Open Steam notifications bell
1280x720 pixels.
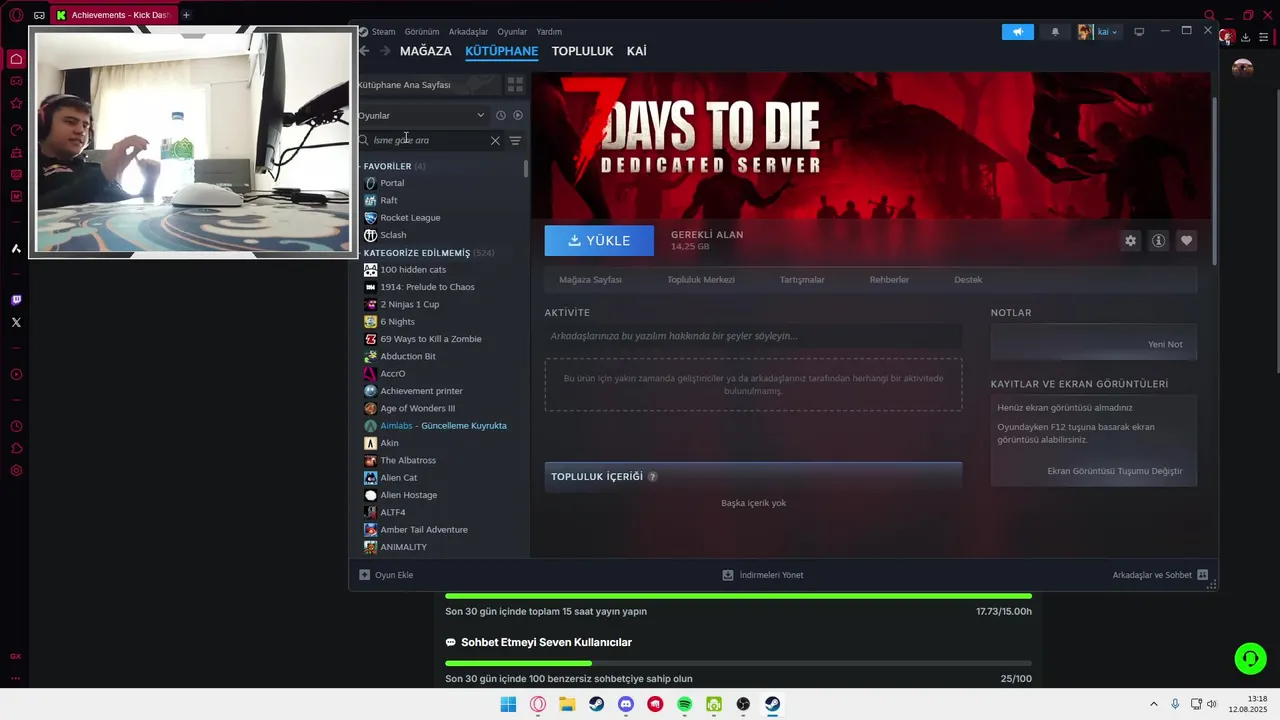(1055, 32)
